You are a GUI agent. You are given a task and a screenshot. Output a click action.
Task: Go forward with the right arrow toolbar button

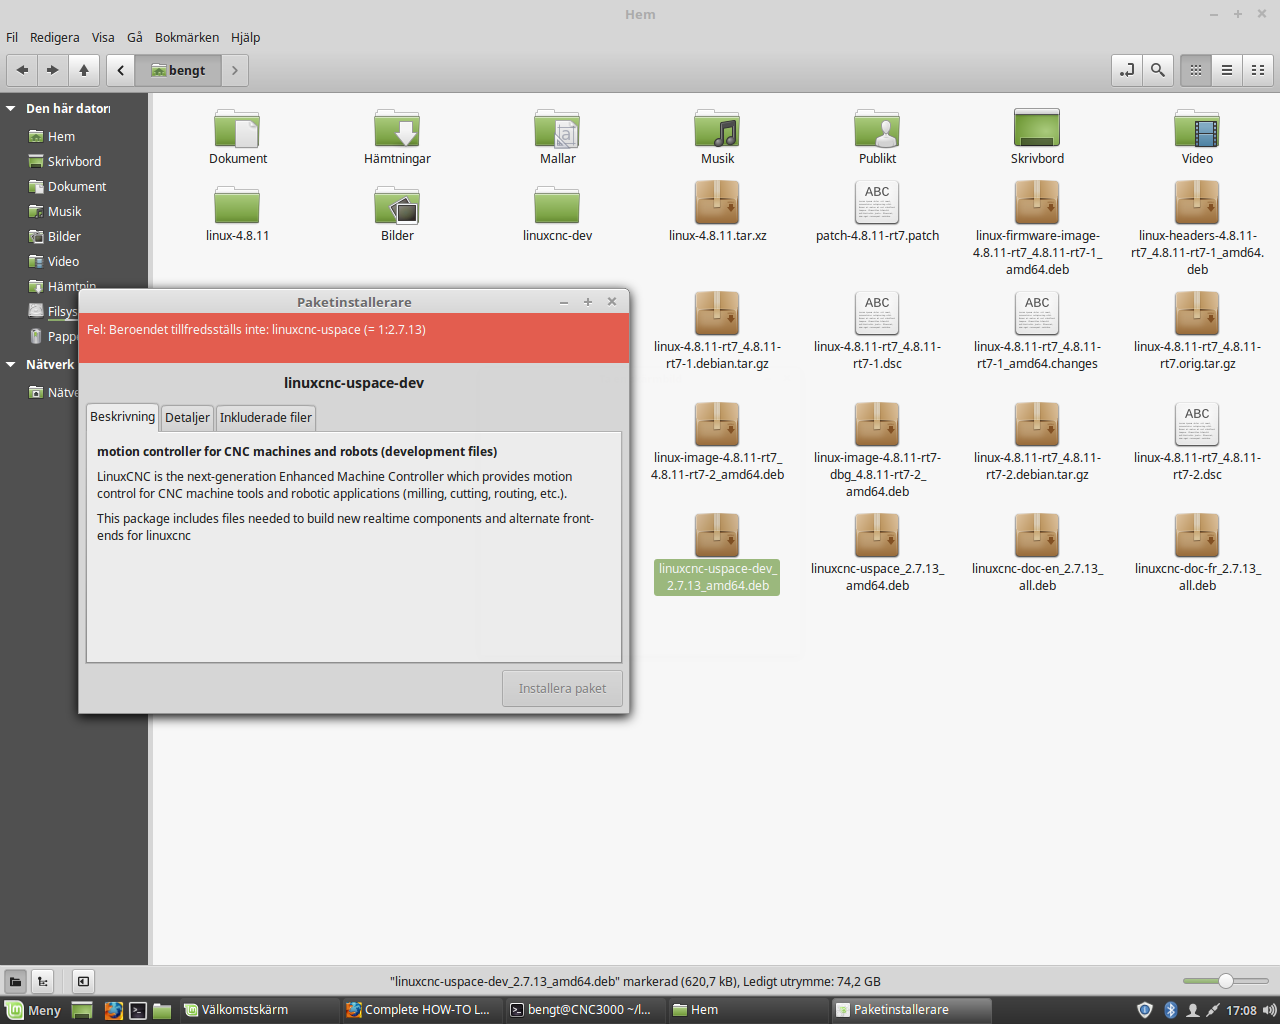click(x=53, y=70)
